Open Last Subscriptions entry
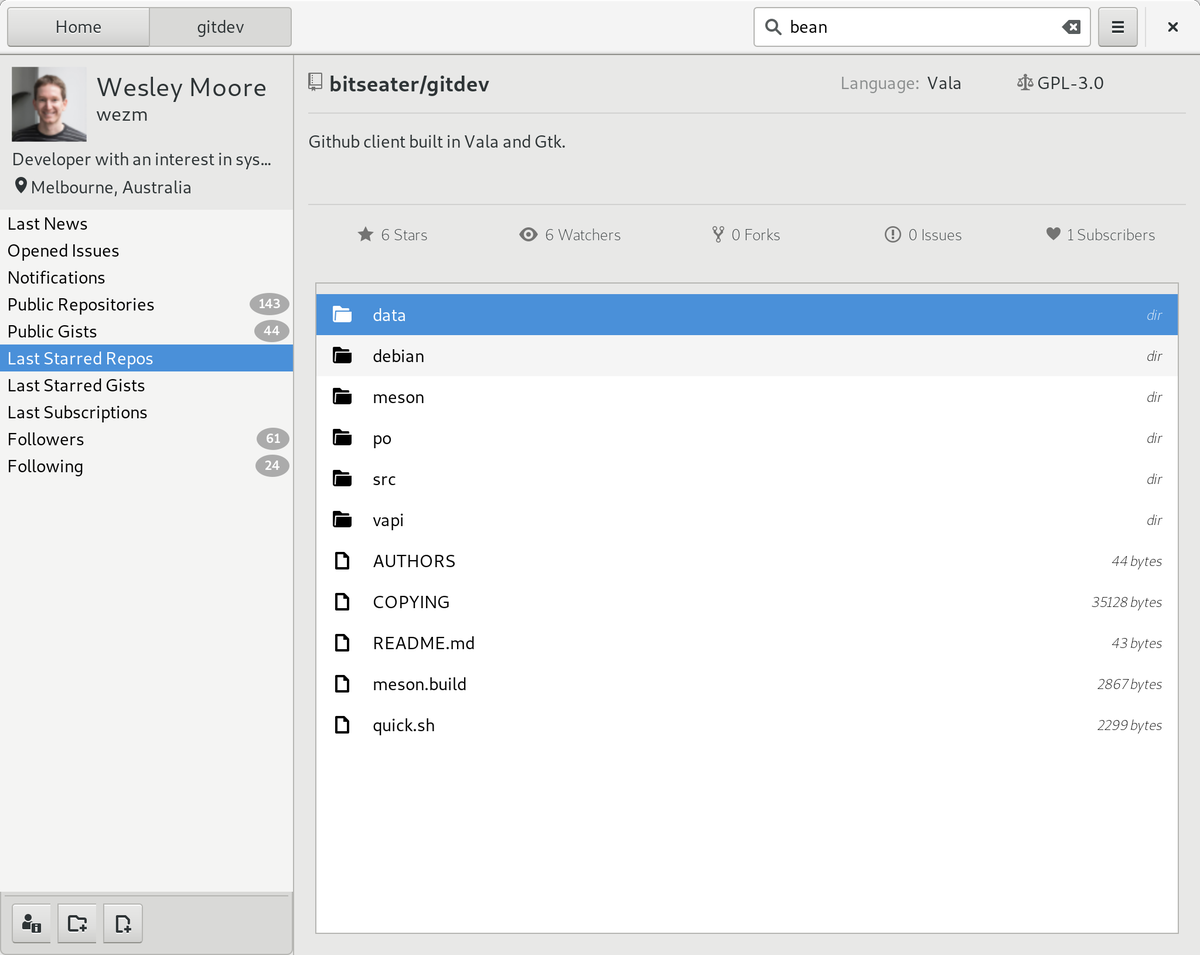The height and width of the screenshot is (955, 1200). pyautogui.click(x=146, y=412)
